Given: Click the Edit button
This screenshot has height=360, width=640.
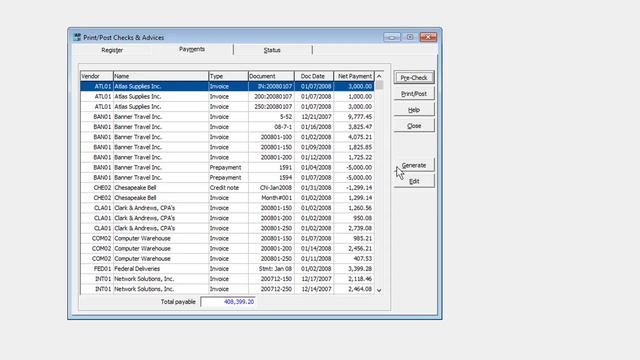Looking at the screenshot, I should [x=414, y=181].
